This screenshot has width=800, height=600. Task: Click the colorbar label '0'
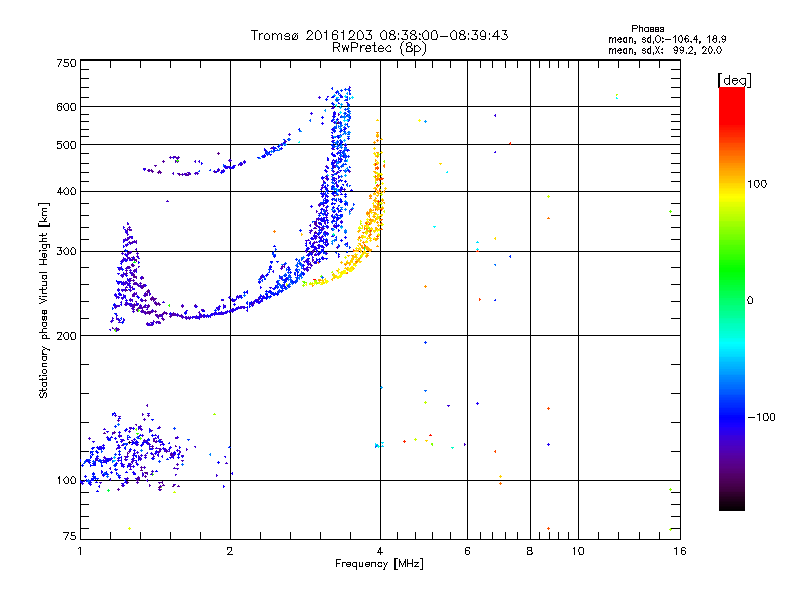(750, 301)
